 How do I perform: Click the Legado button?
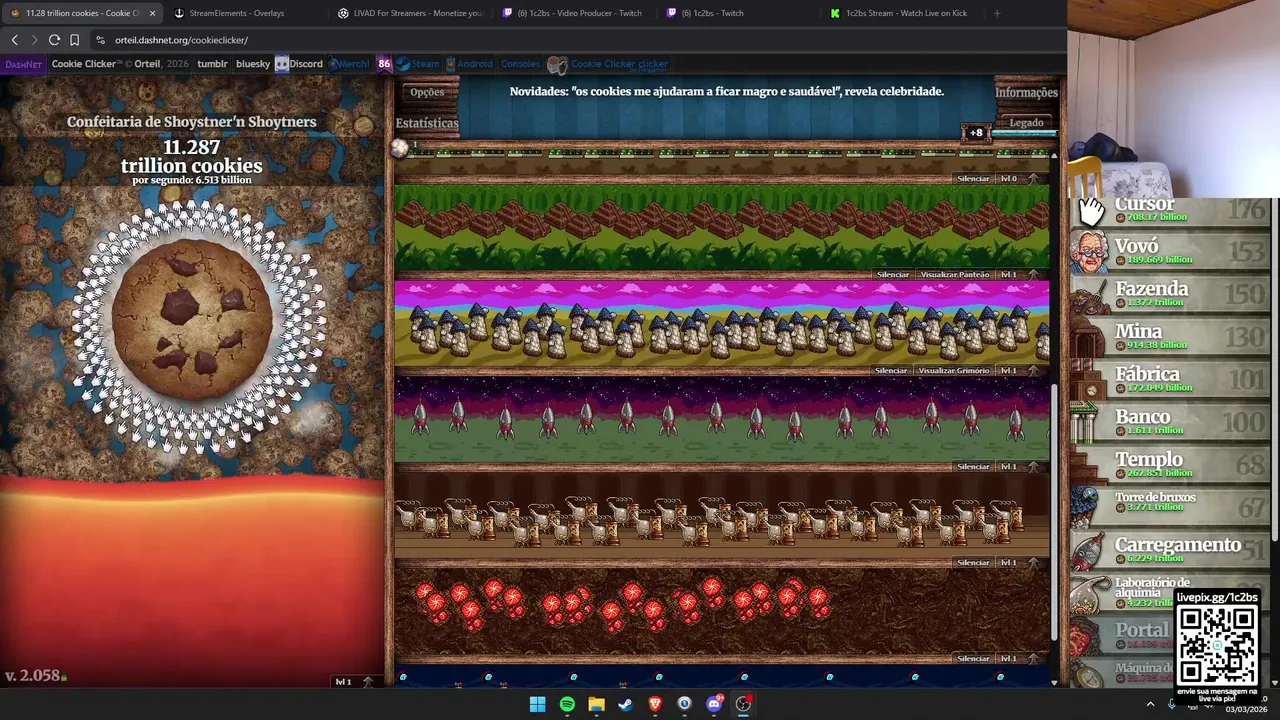[x=1026, y=123]
